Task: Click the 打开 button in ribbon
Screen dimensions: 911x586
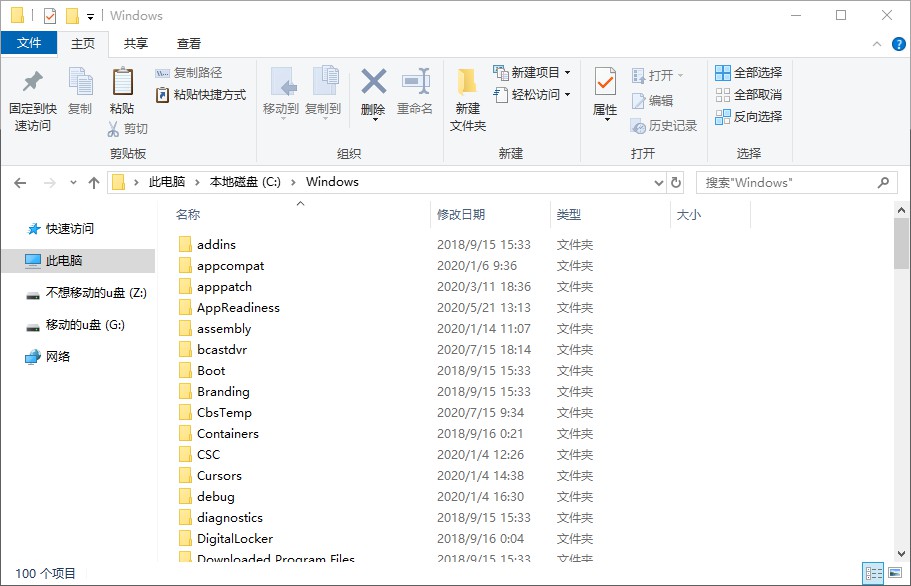Action: [657, 76]
